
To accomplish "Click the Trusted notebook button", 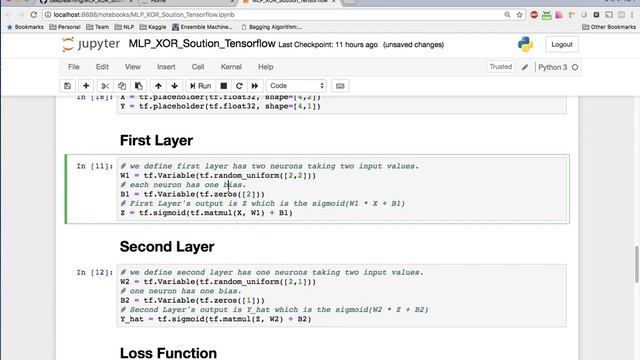I will pyautogui.click(x=501, y=67).
